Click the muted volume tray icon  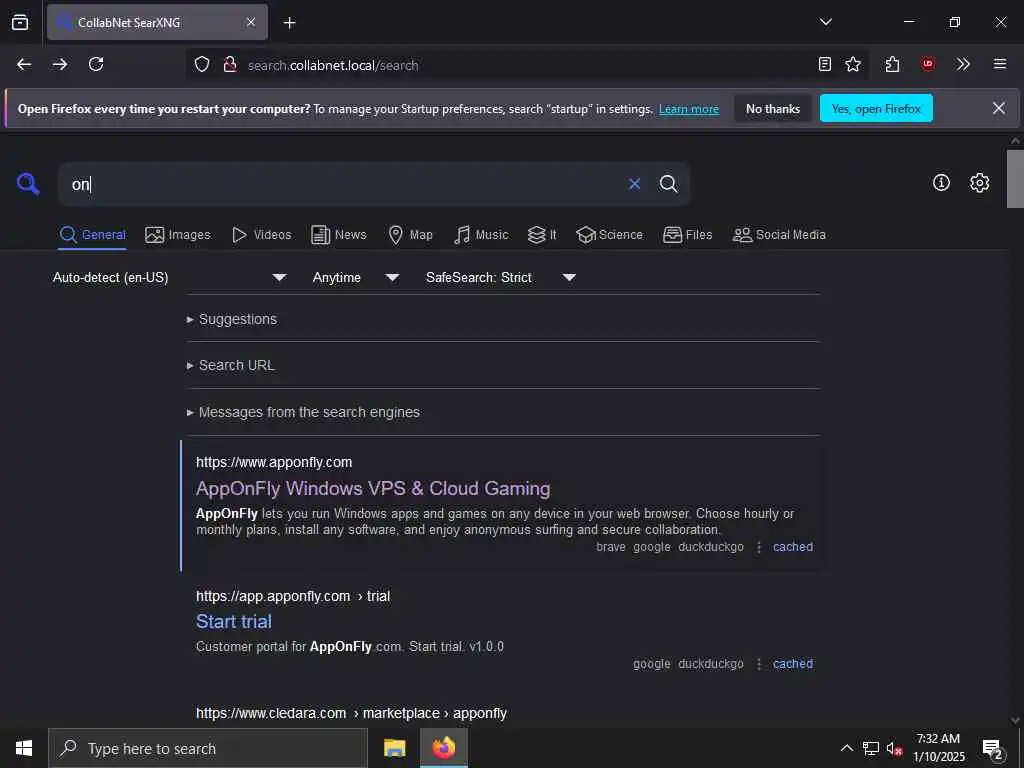click(x=894, y=748)
